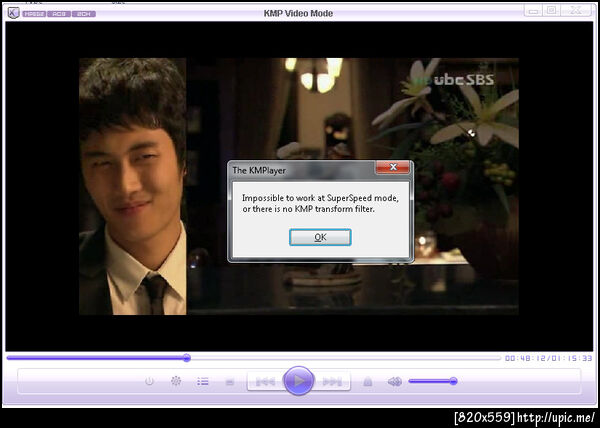
Task: Seek to a later point on progress bar
Action: 346,358
